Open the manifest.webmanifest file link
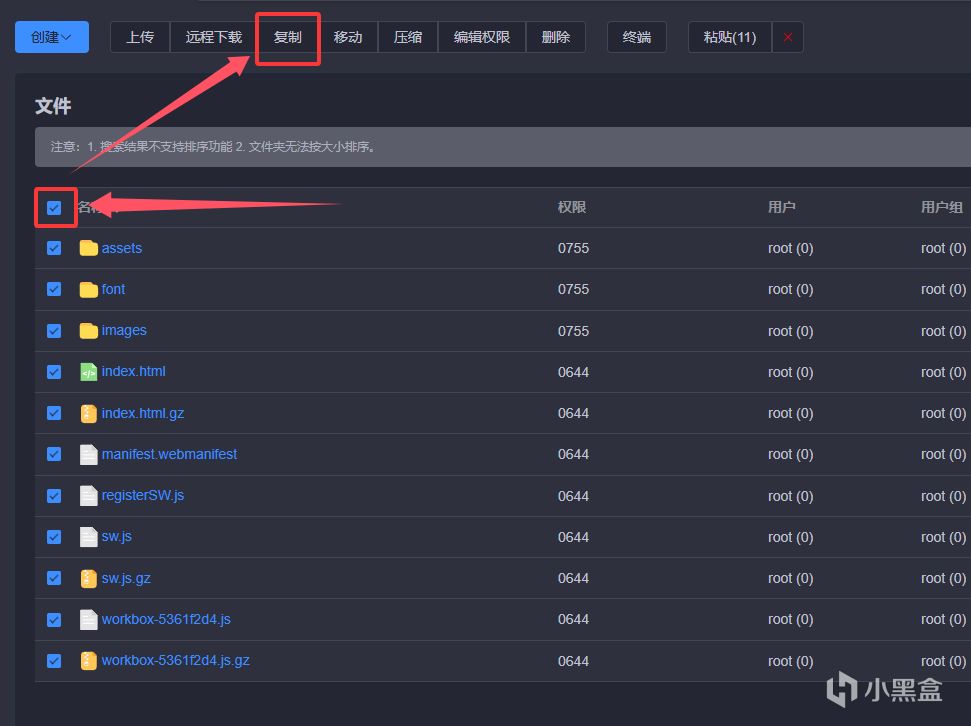 [x=169, y=454]
